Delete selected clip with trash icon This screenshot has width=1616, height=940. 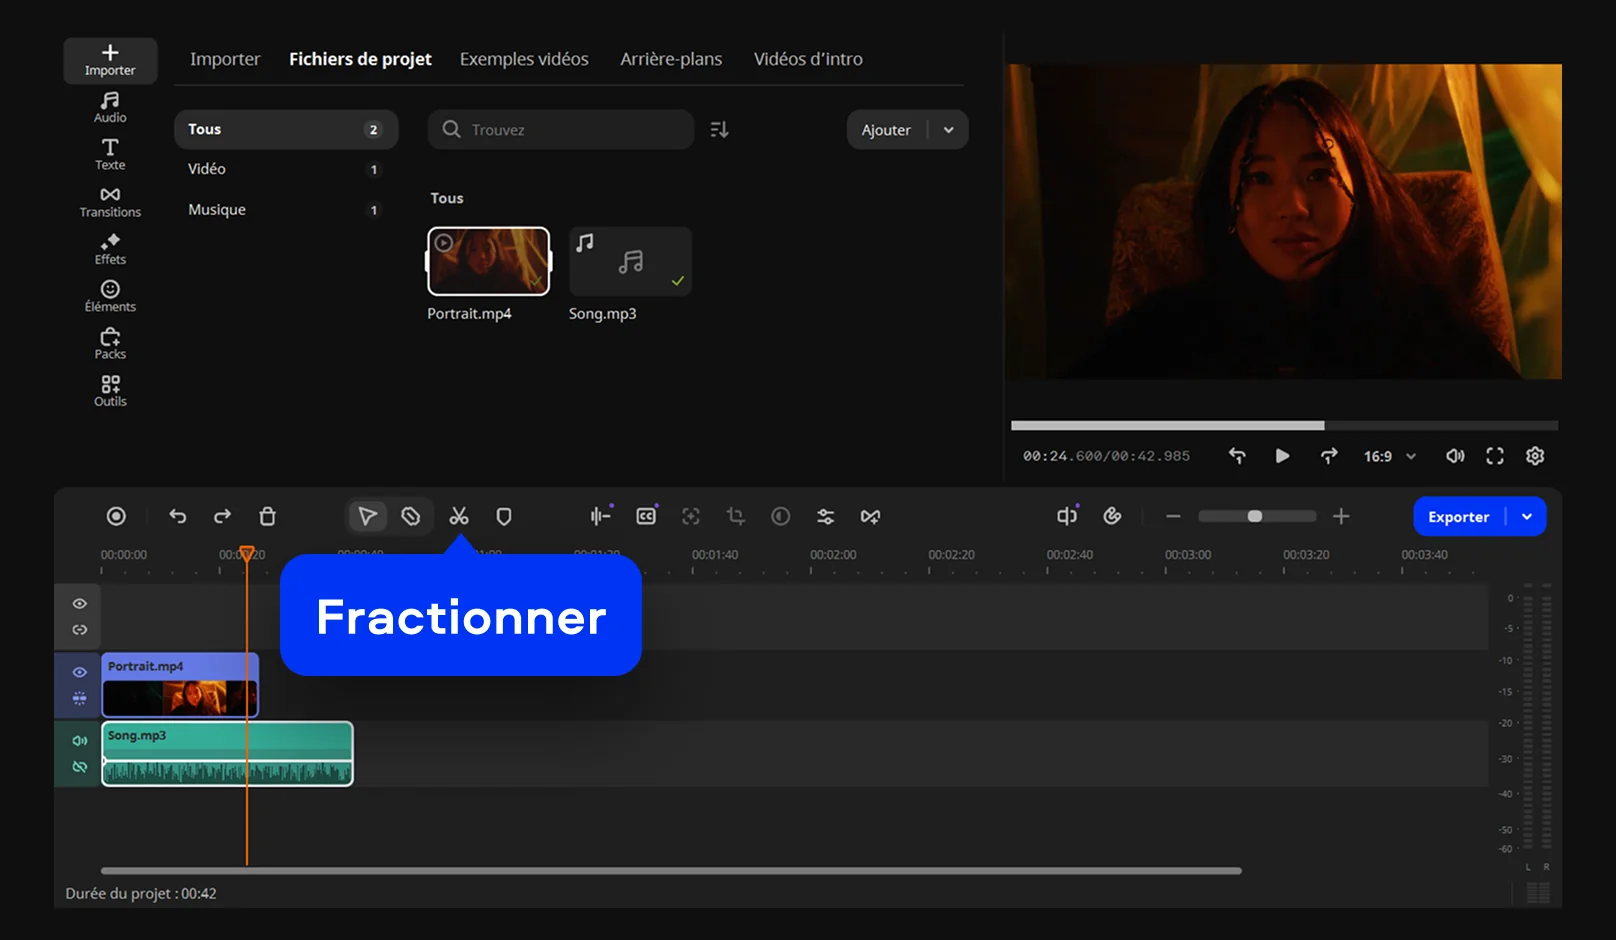pos(267,516)
